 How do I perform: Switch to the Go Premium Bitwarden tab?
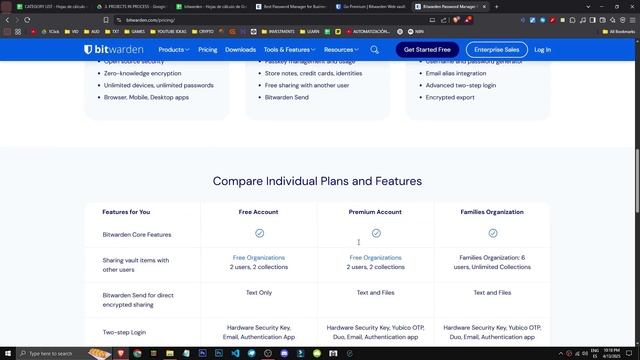(371, 7)
